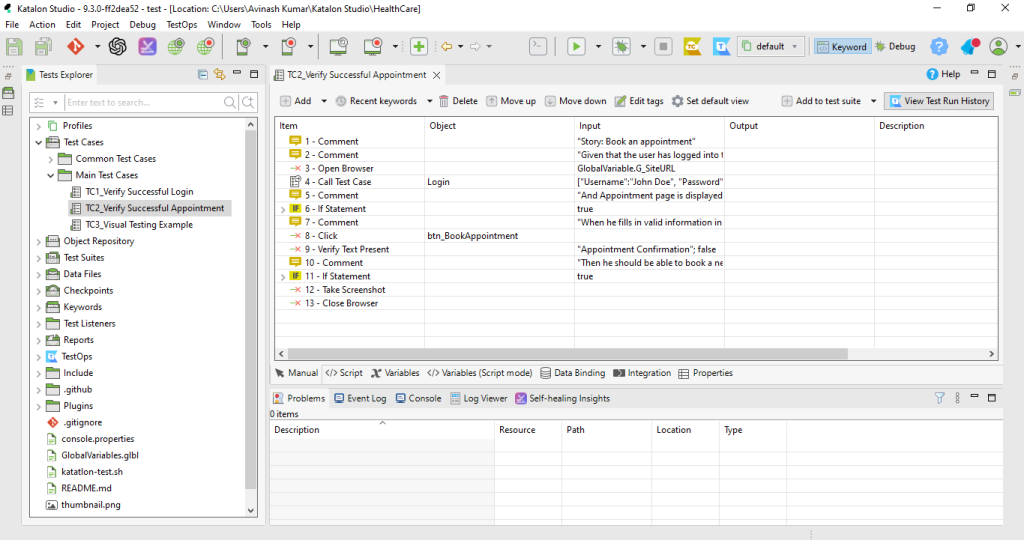Open the Run button dropdown arrow
1024x540 pixels.
click(x=598, y=46)
